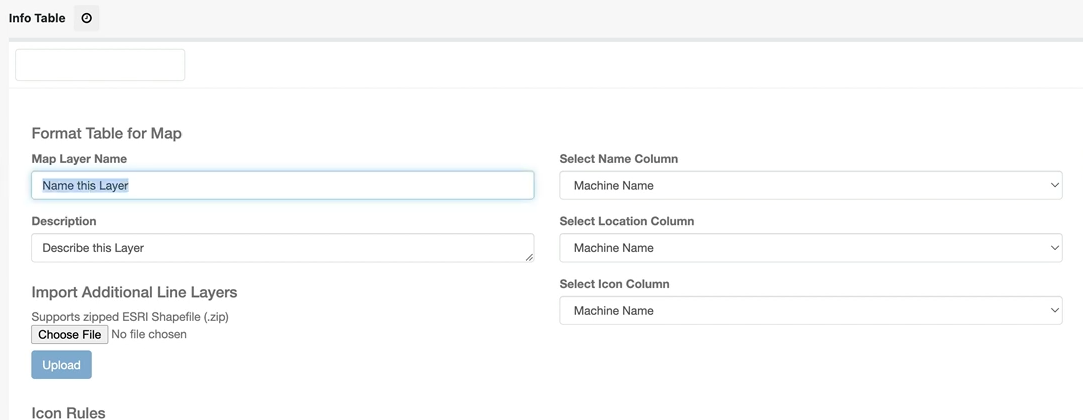
Task: Click the Import Additional Line Layers heading
Action: [134, 292]
